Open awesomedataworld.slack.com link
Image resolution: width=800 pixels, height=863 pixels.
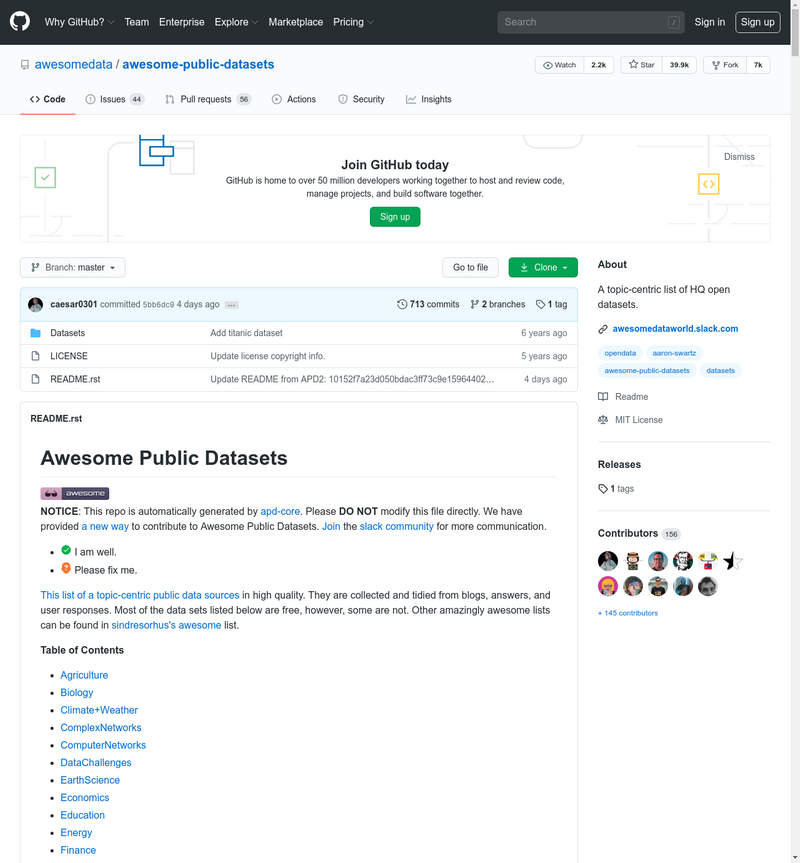[675, 329]
